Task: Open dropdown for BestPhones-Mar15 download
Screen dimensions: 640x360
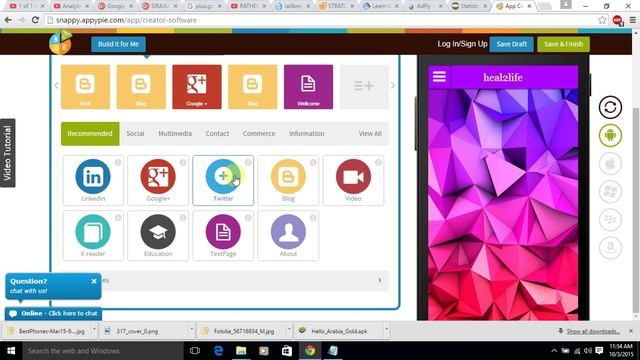Action: [94, 329]
